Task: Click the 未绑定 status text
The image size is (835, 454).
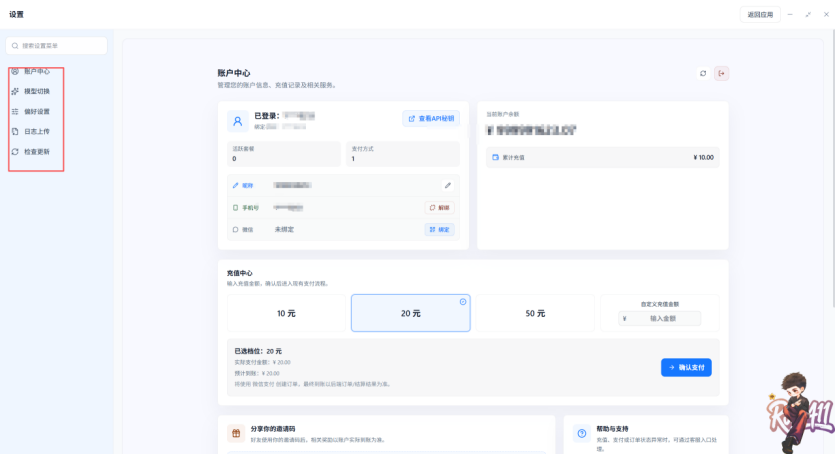Action: point(284,229)
